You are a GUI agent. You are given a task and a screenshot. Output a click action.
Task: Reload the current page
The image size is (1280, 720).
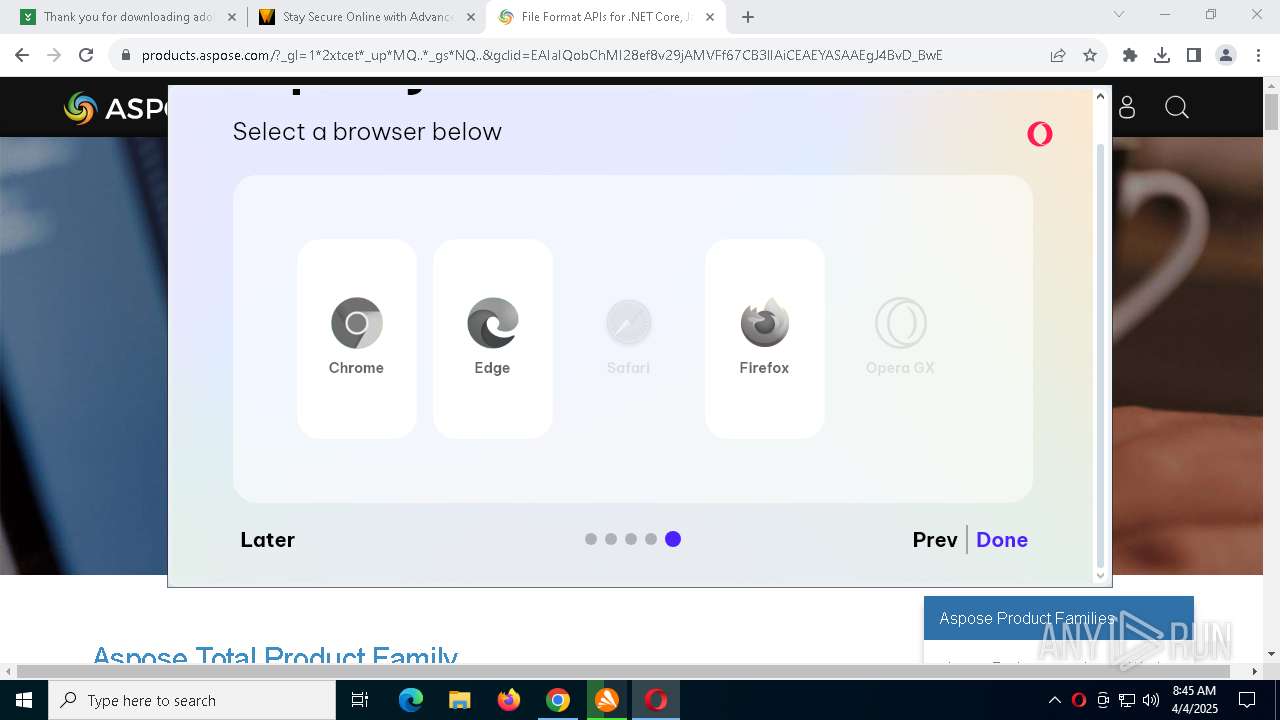(x=86, y=55)
